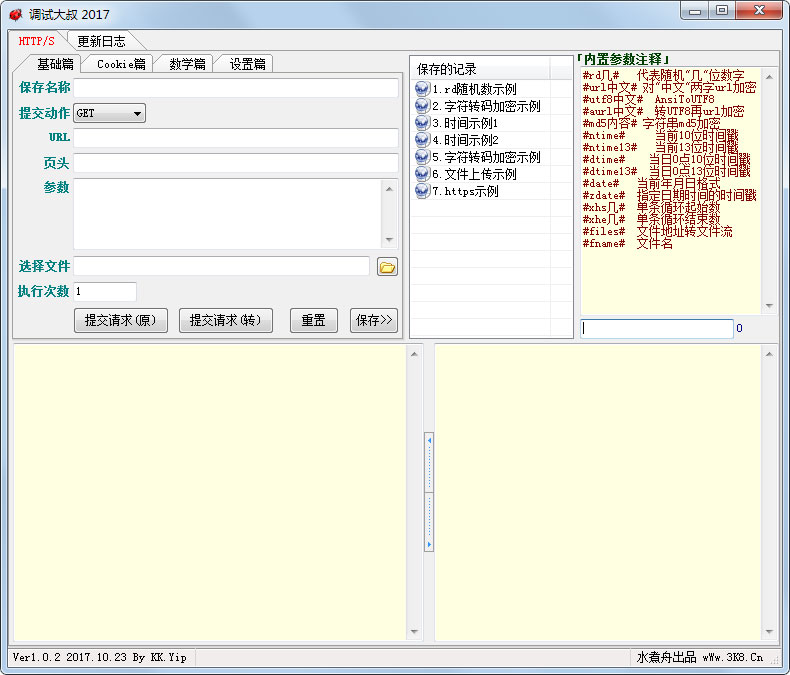Click the #zdate# parameter line
Image resolution: width=790 pixels, height=675 pixels.
click(x=669, y=195)
